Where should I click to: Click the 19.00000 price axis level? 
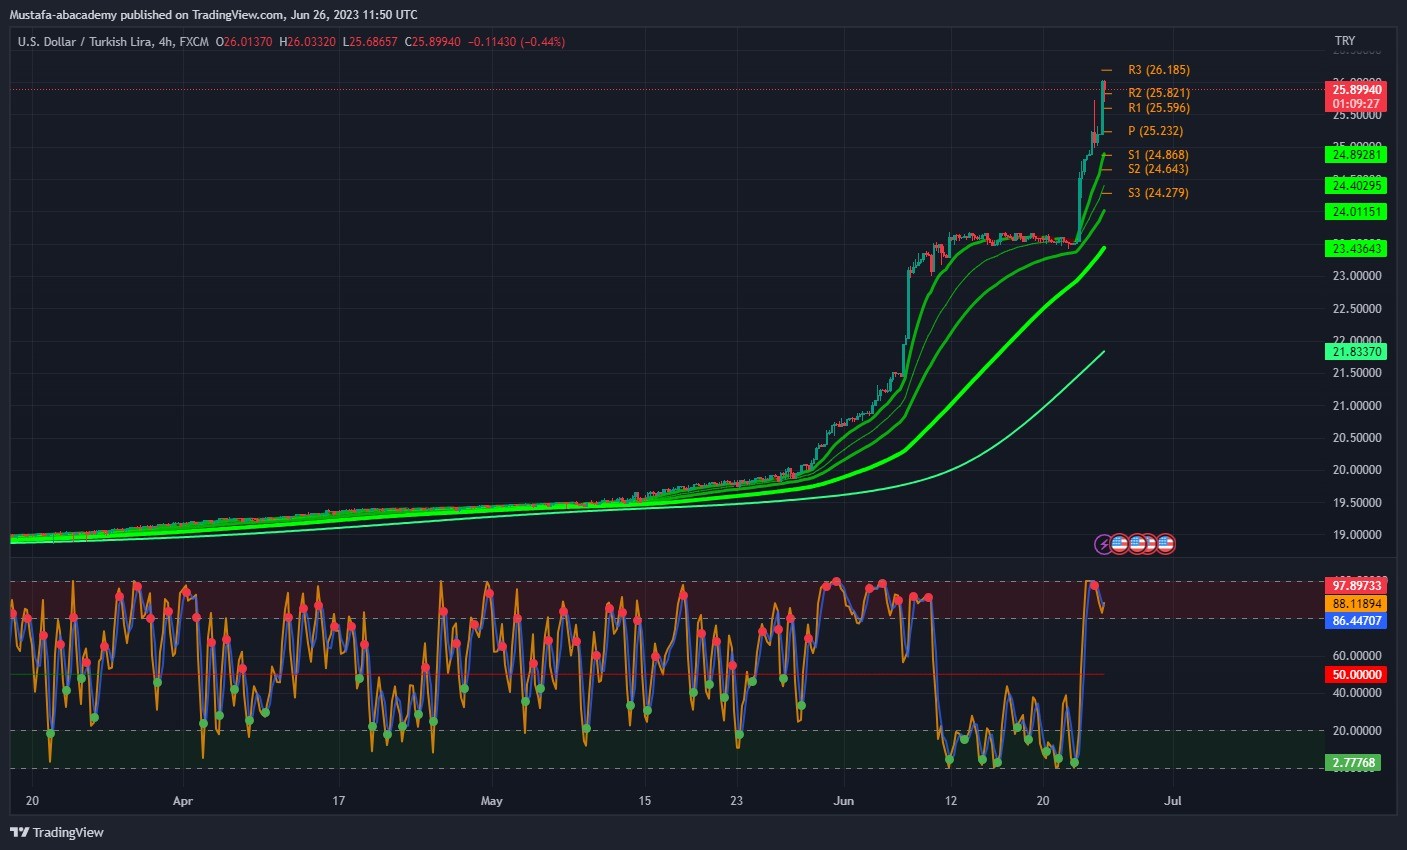coord(1358,535)
